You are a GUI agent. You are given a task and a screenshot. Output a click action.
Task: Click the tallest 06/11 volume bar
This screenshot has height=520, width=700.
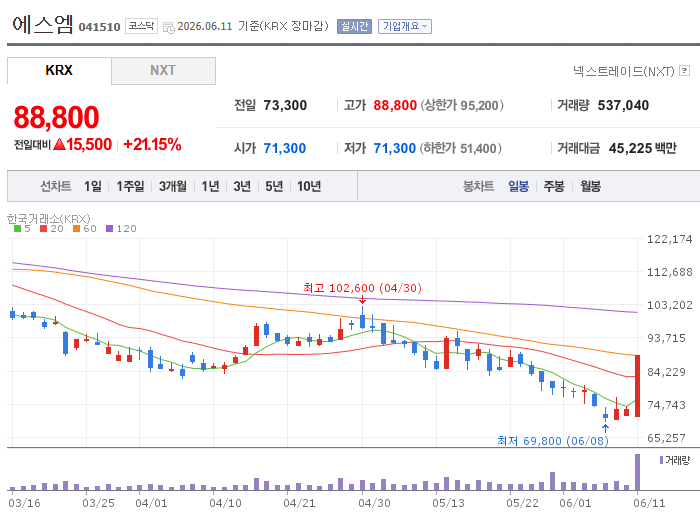point(637,472)
